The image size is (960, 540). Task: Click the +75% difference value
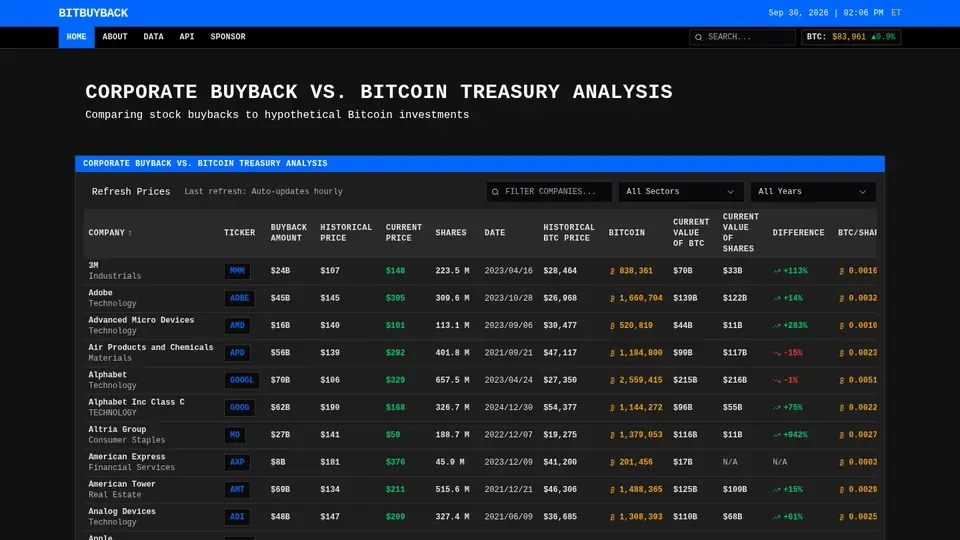click(x=793, y=408)
